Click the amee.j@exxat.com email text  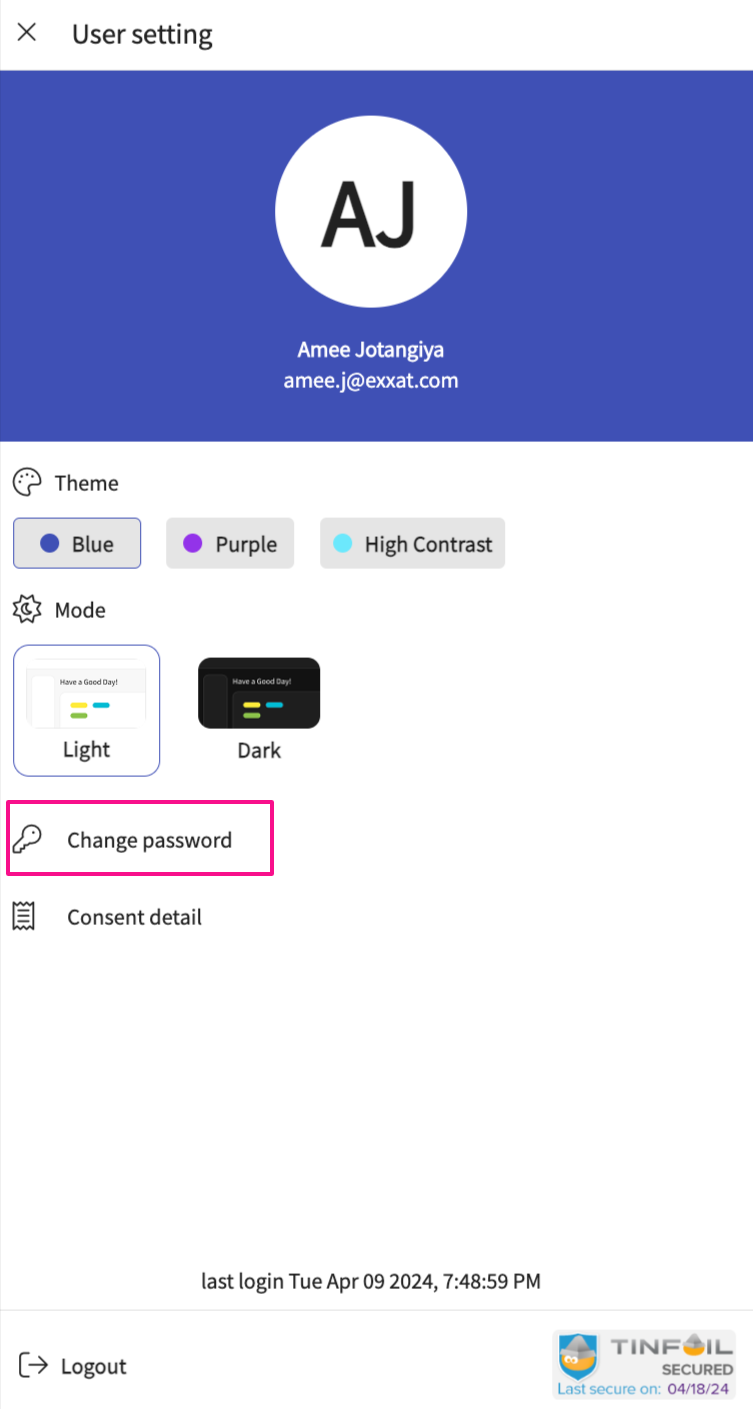click(x=371, y=380)
